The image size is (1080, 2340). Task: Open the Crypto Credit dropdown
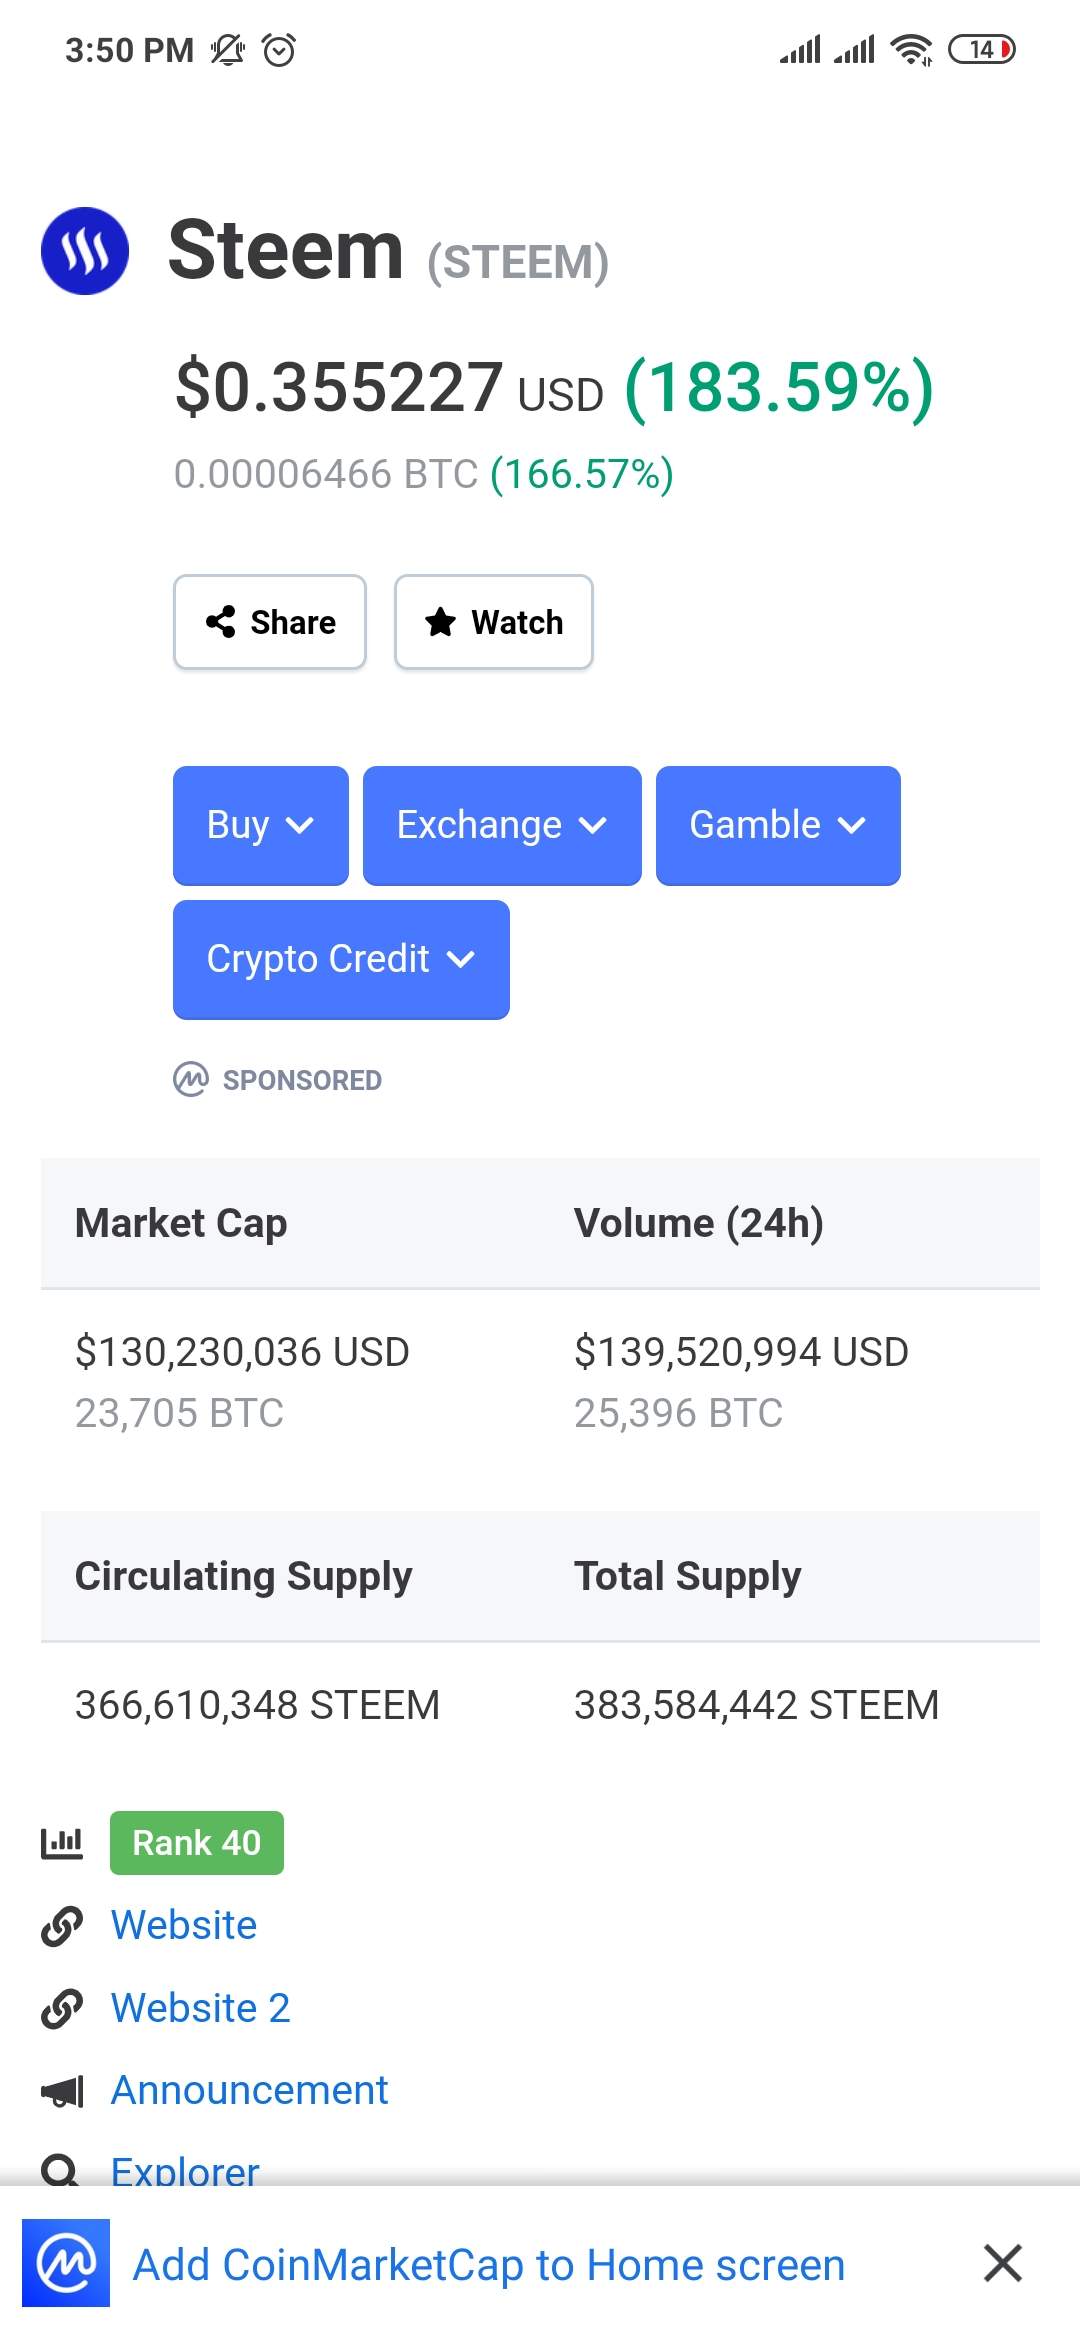coord(341,960)
